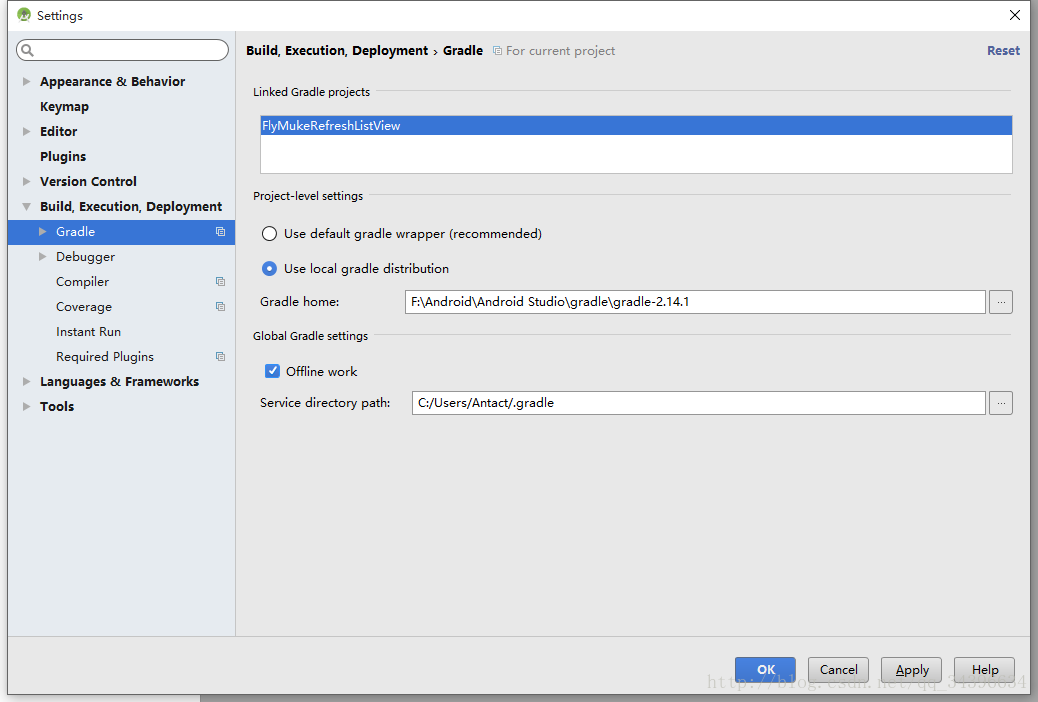
Task: Select Use default gradle wrapper option
Action: [x=269, y=234]
